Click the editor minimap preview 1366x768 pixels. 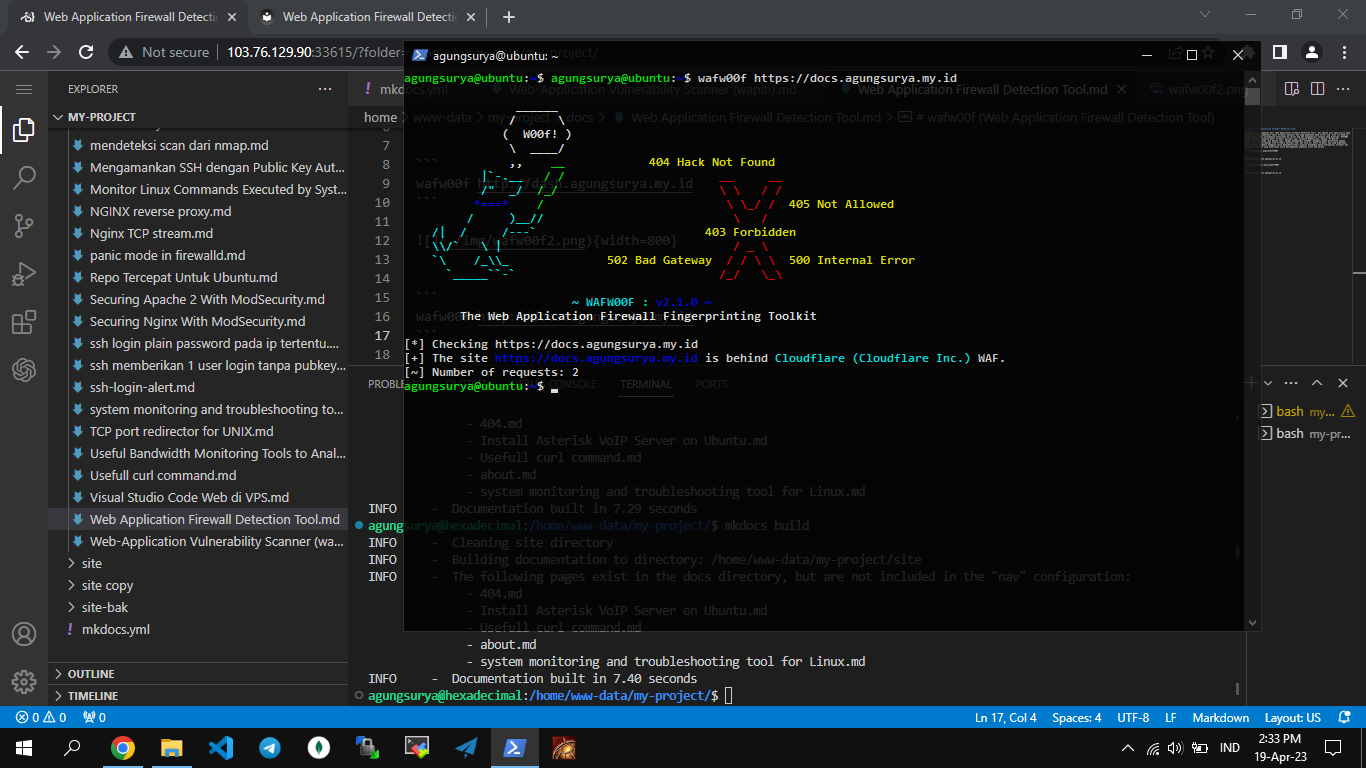(1302, 150)
